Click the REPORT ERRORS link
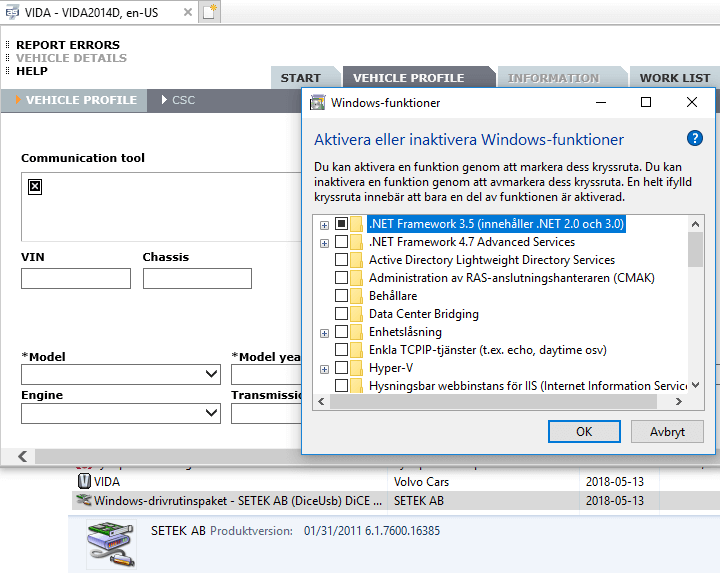This screenshot has height=573, width=720. pos(68,45)
